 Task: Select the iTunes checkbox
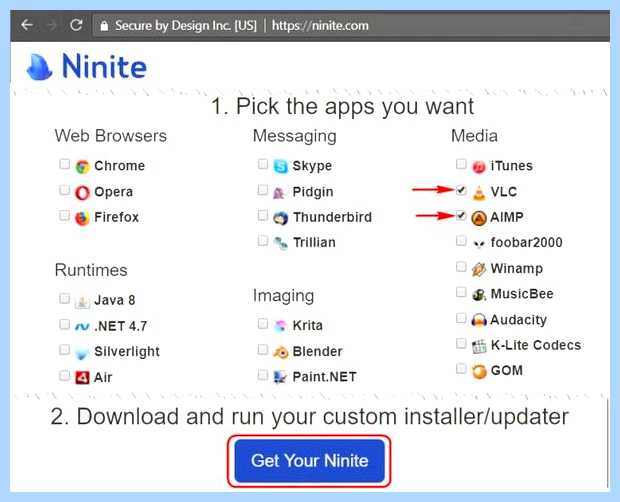click(x=461, y=164)
